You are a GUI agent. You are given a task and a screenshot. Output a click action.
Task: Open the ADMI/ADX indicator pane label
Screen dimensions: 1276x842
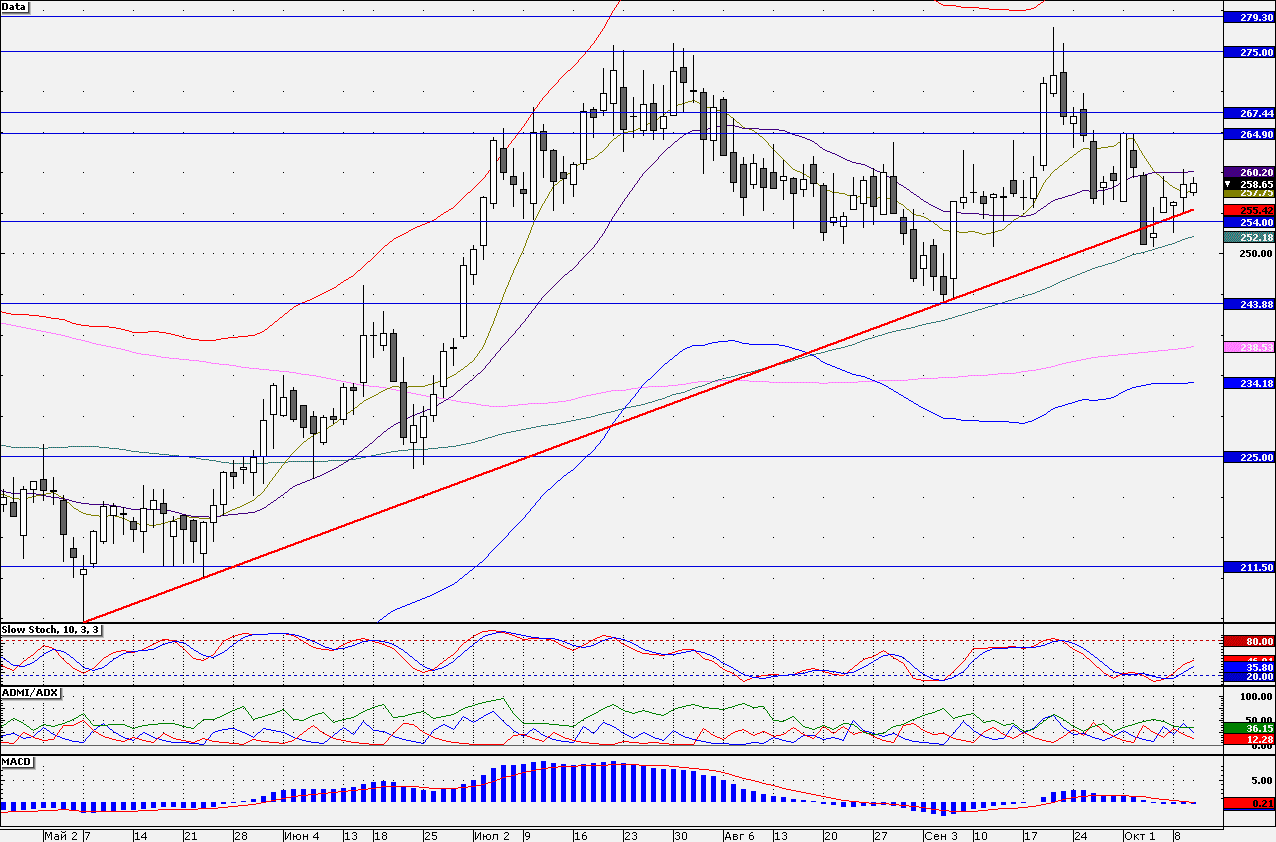coord(31,692)
